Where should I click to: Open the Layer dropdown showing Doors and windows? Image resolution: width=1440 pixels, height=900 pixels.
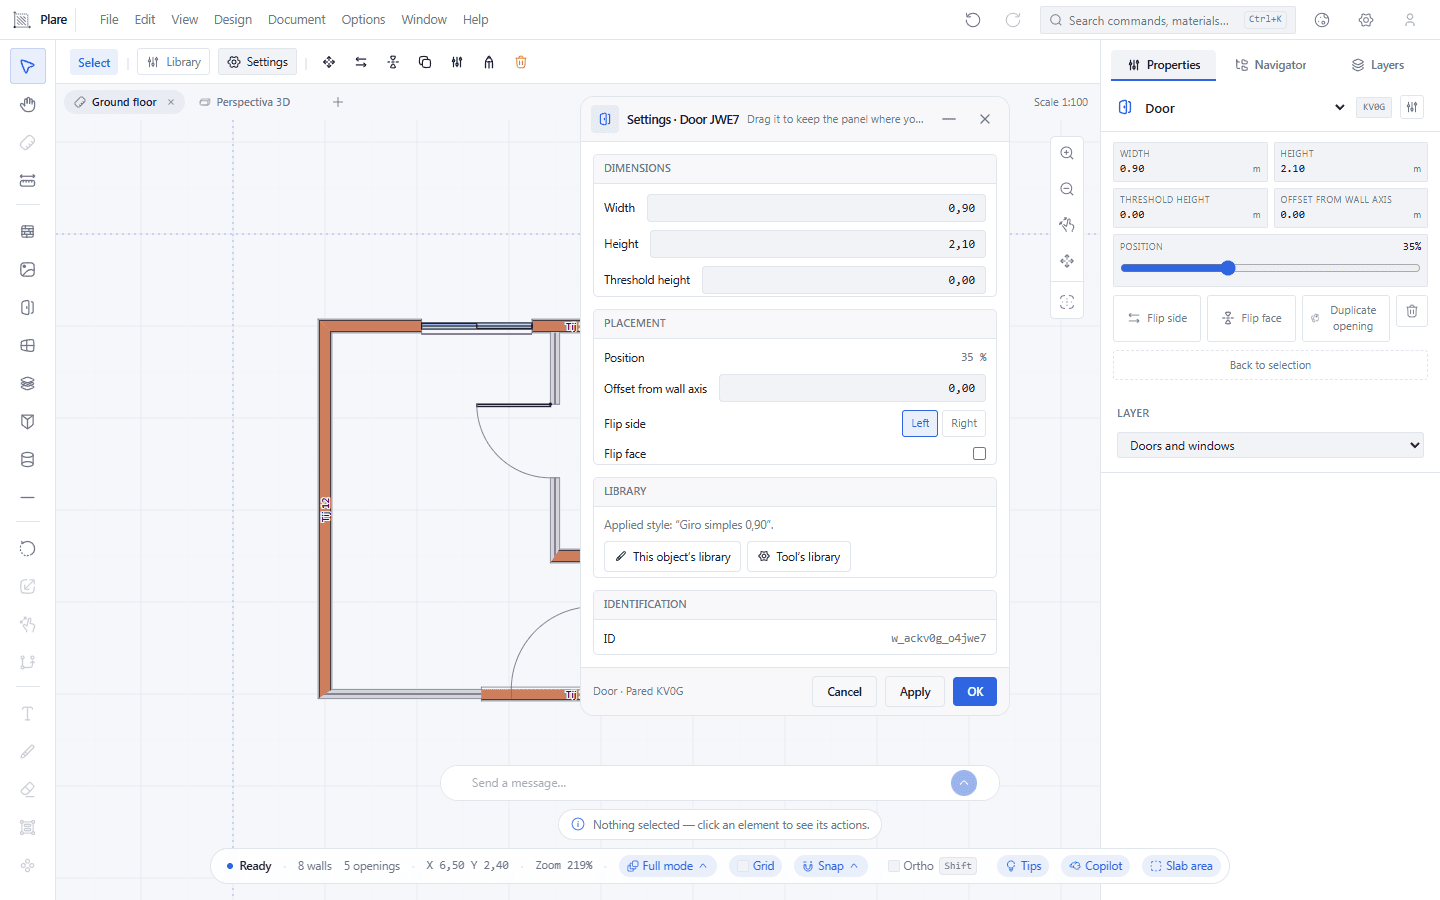[1270, 445]
